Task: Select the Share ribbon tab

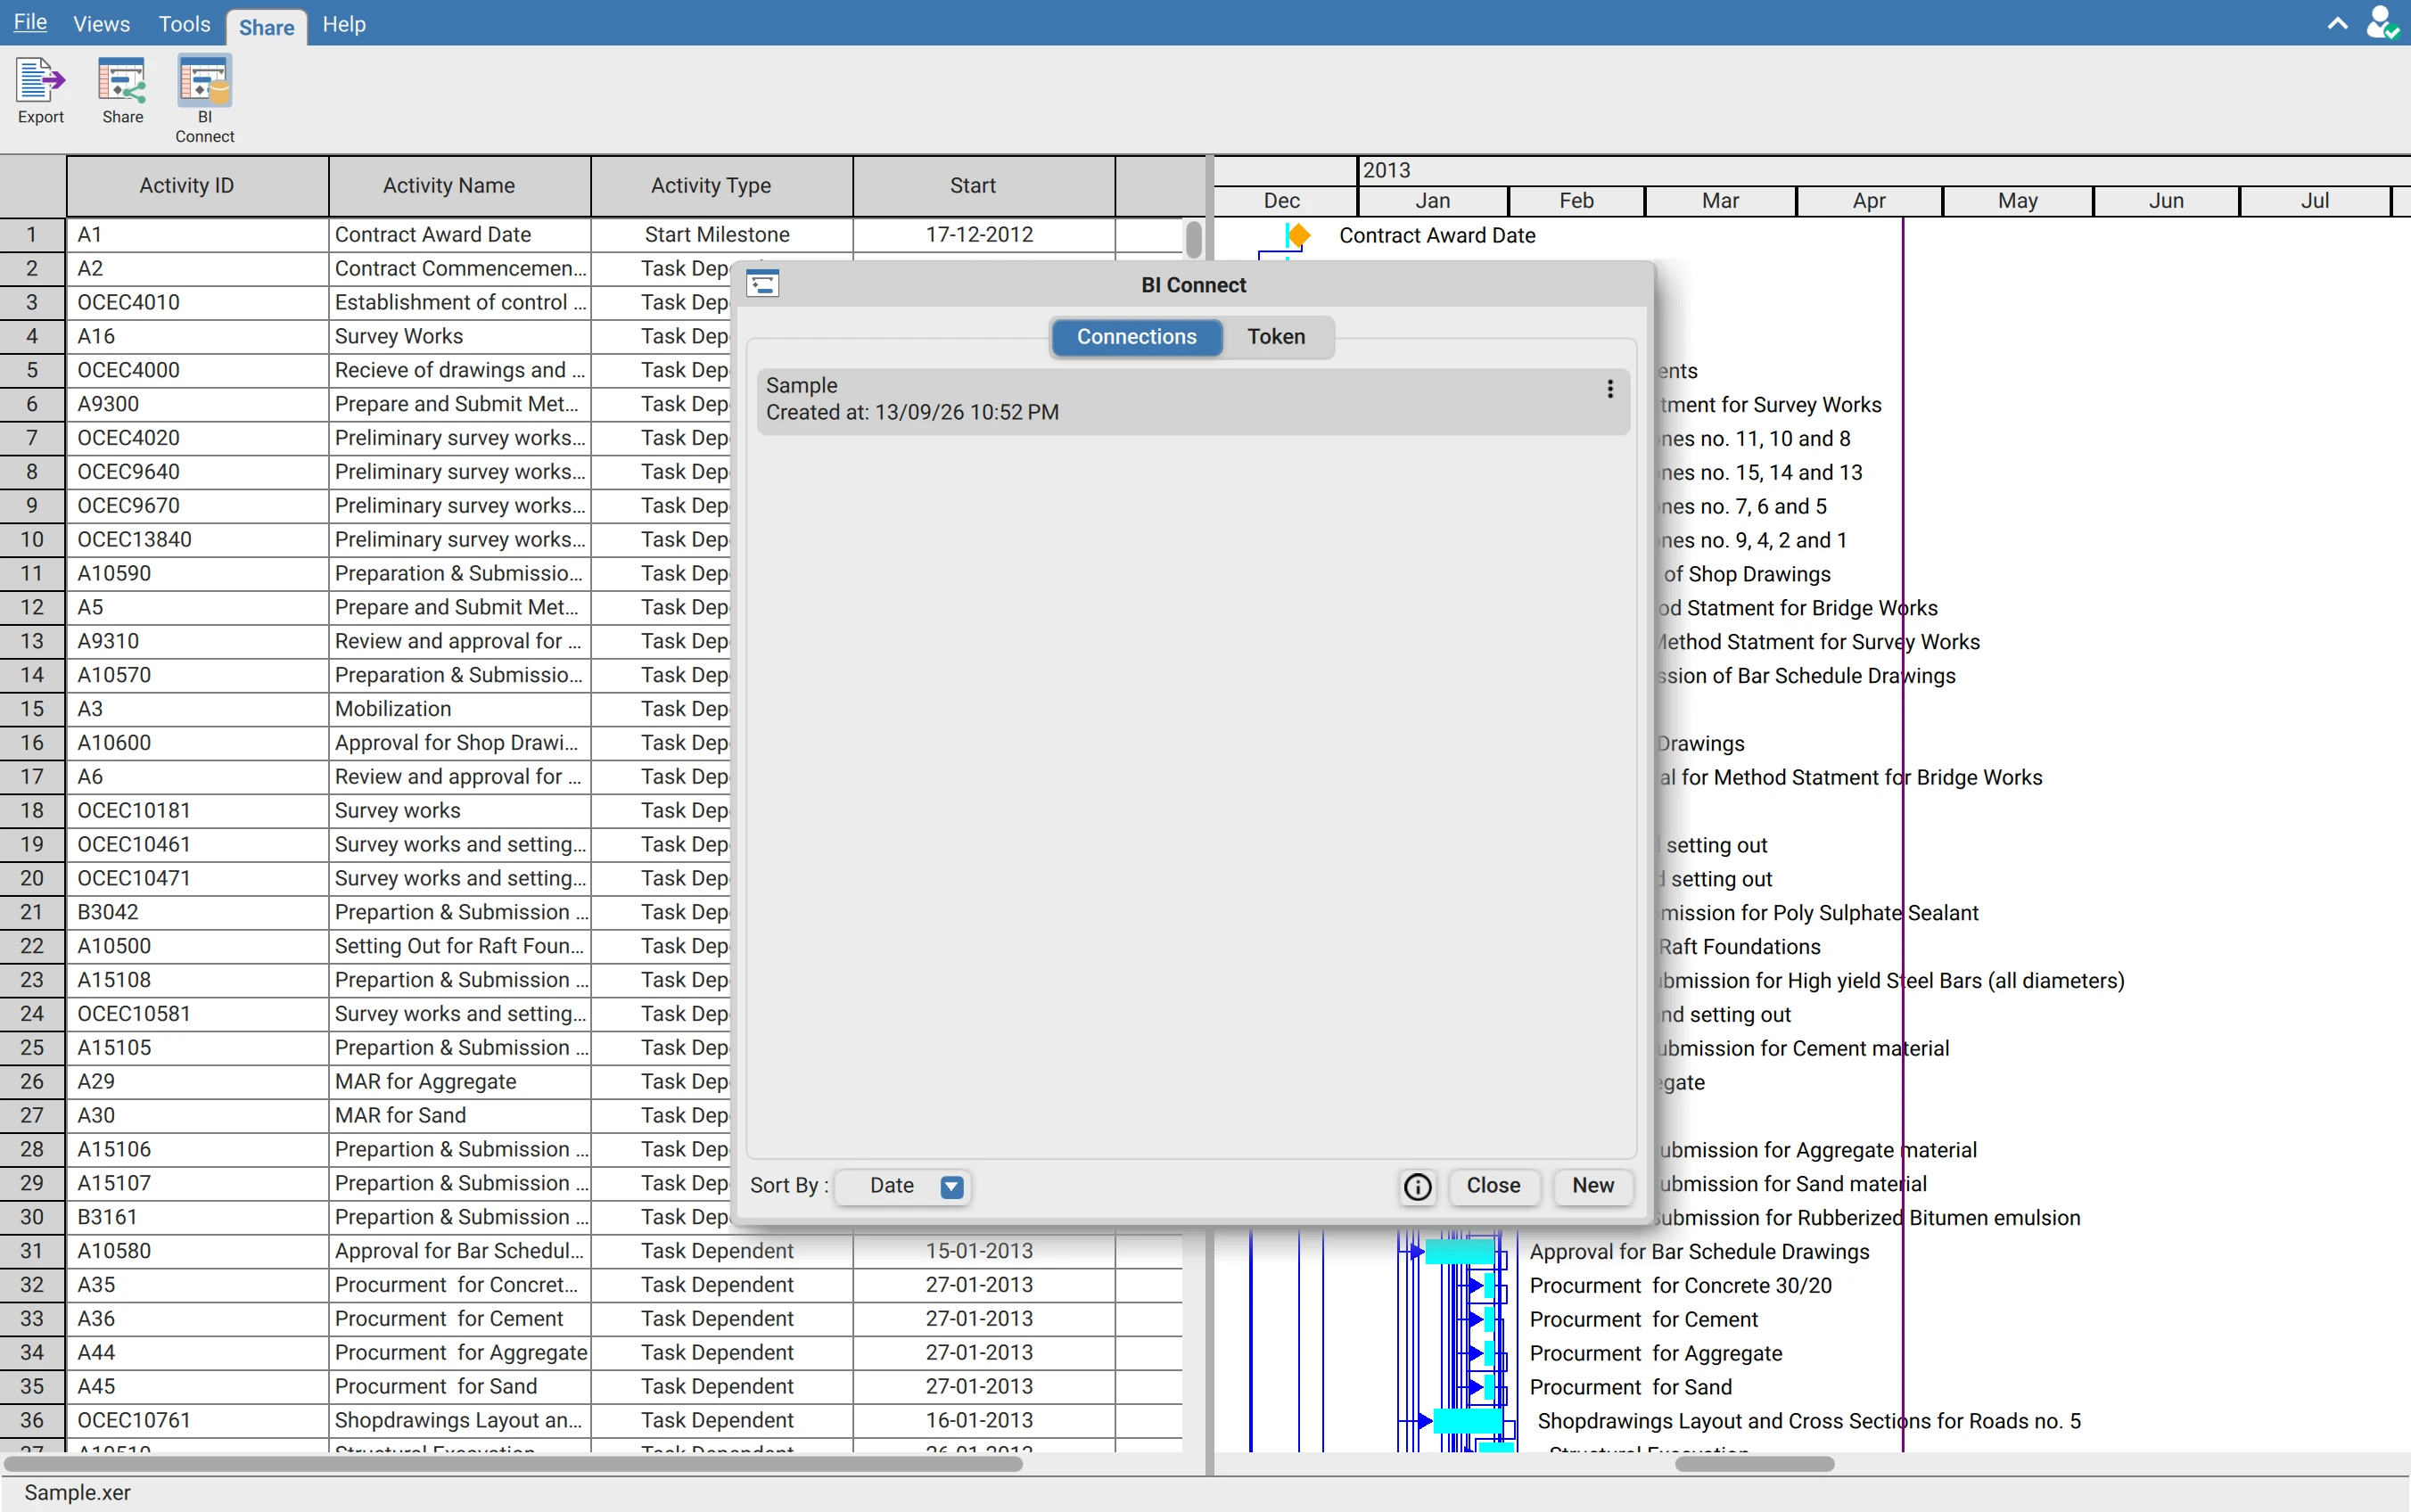Action: 266,27
